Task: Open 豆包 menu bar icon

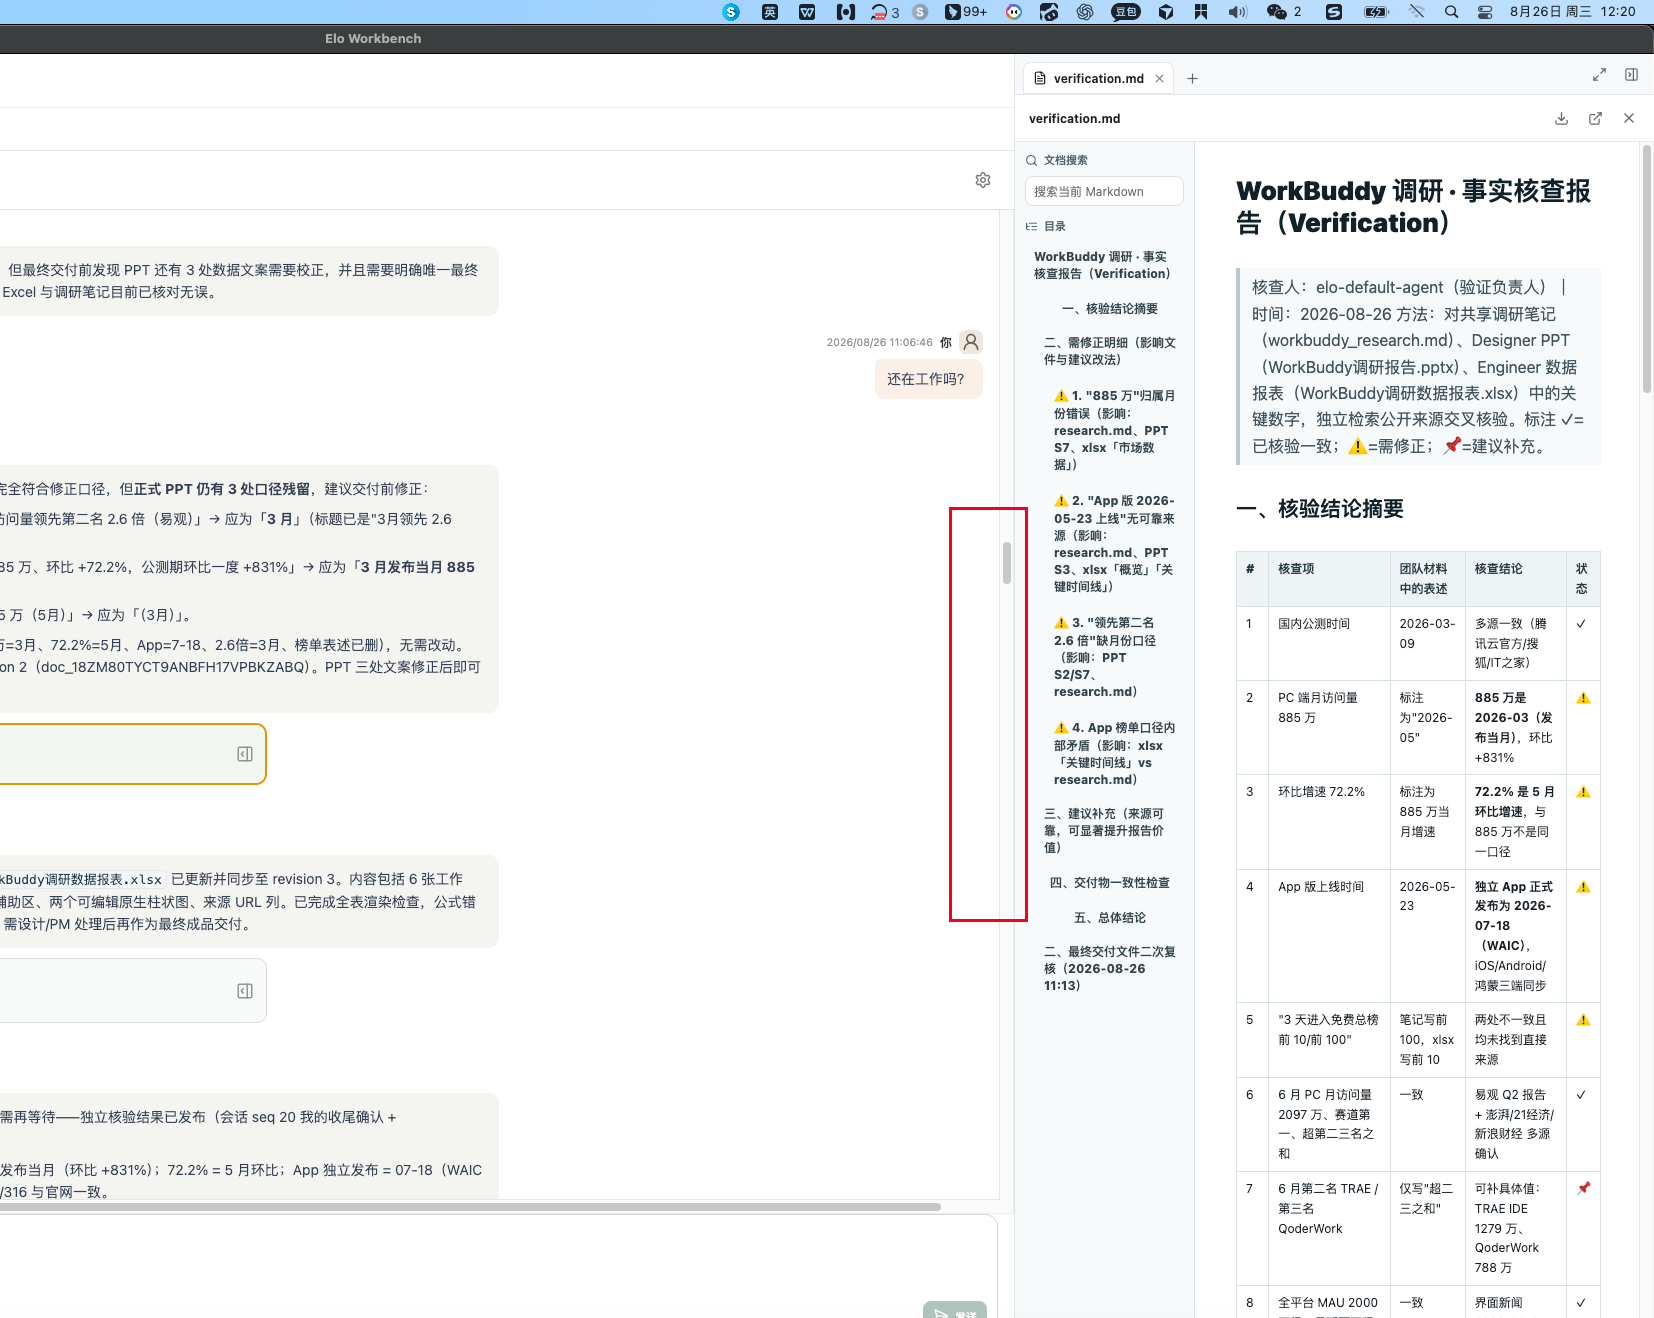Action: tap(1126, 12)
